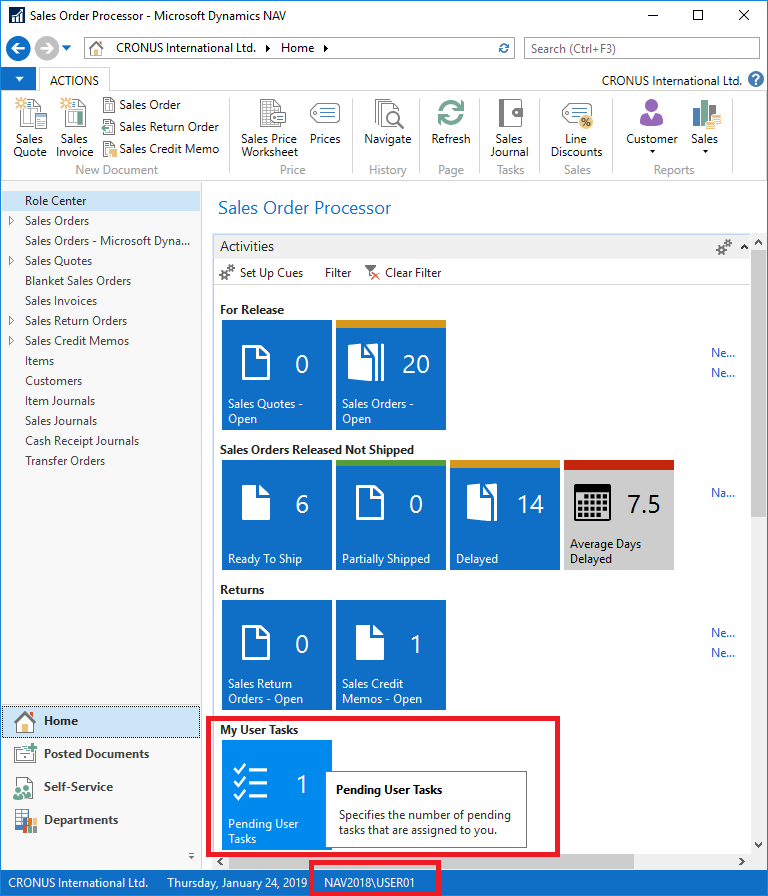Click the Sales Order ribbon action

pyautogui.click(x=141, y=105)
